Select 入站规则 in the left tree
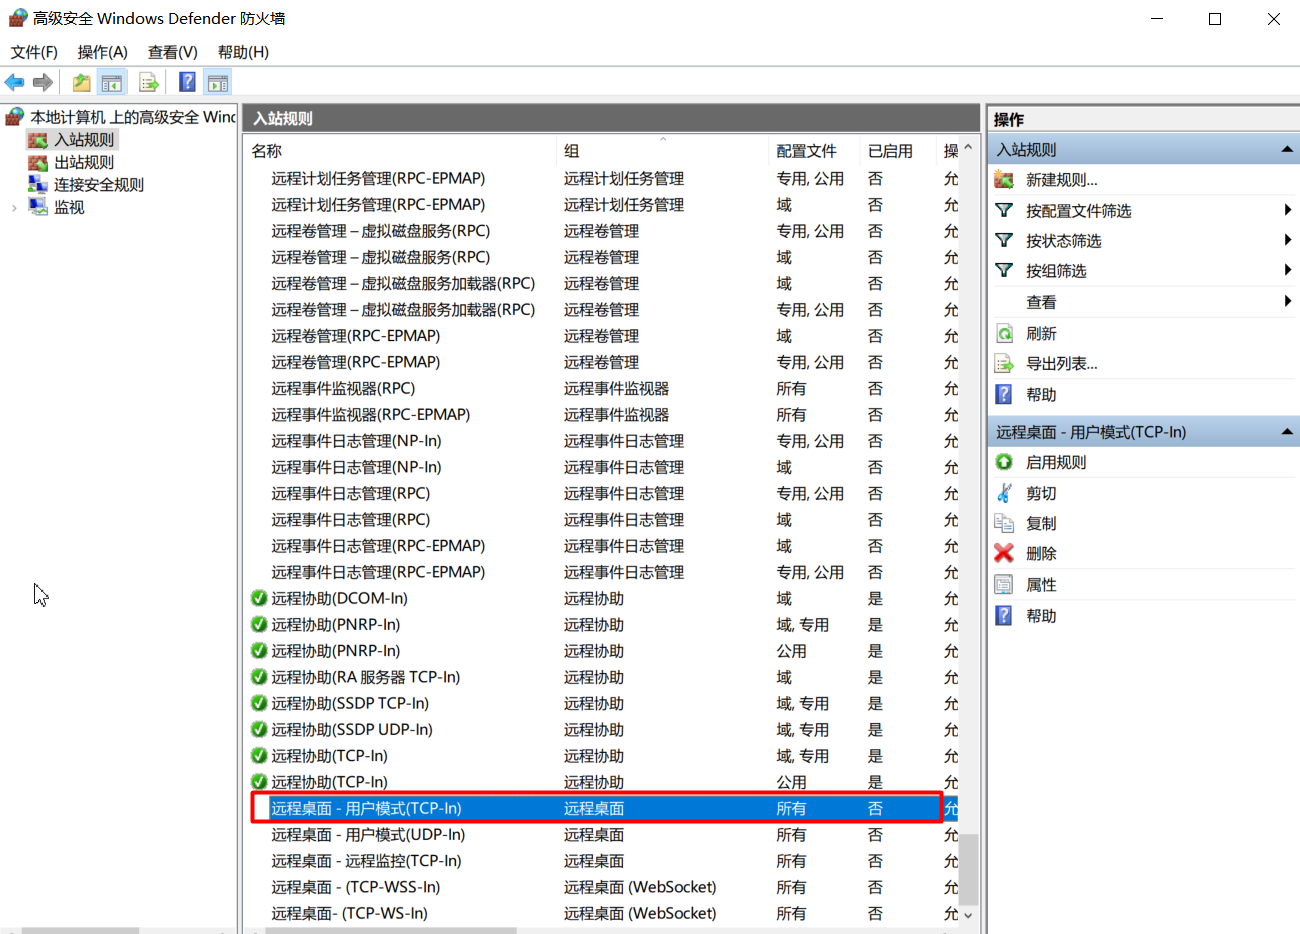This screenshot has width=1300, height=934. pyautogui.click(x=84, y=140)
